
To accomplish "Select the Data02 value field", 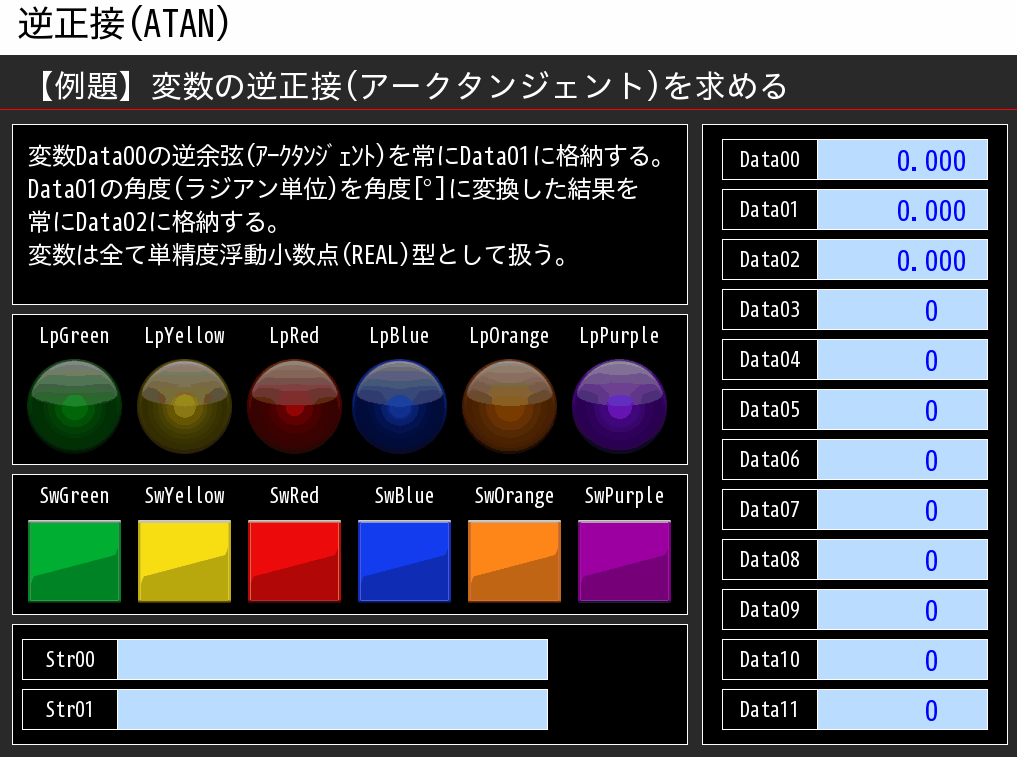I will [x=902, y=259].
